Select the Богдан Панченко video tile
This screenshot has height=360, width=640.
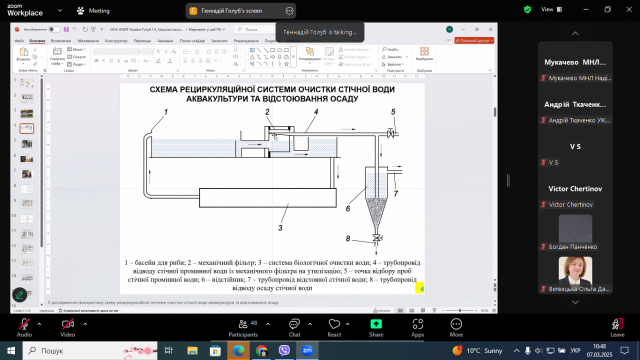(575, 231)
